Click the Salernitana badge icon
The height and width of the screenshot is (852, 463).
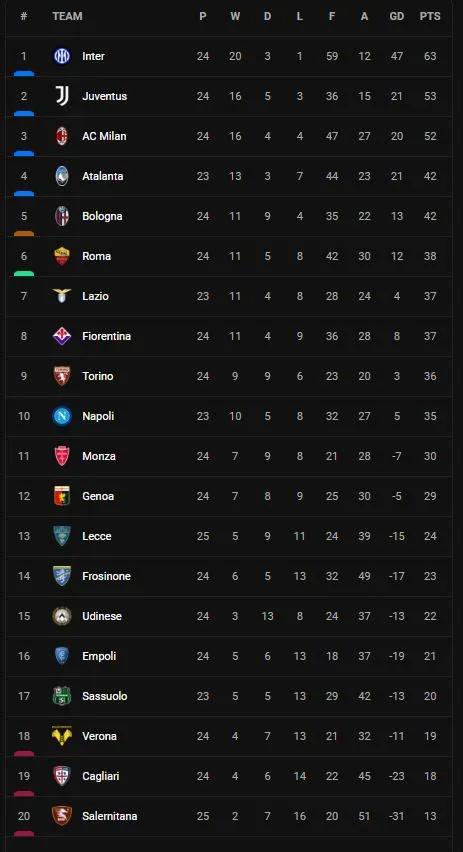[62, 816]
